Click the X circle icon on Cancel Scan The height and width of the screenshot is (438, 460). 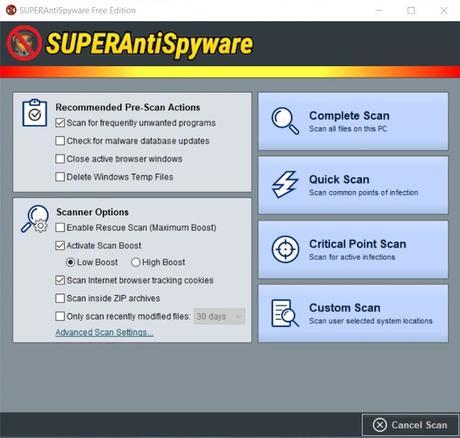[380, 425]
